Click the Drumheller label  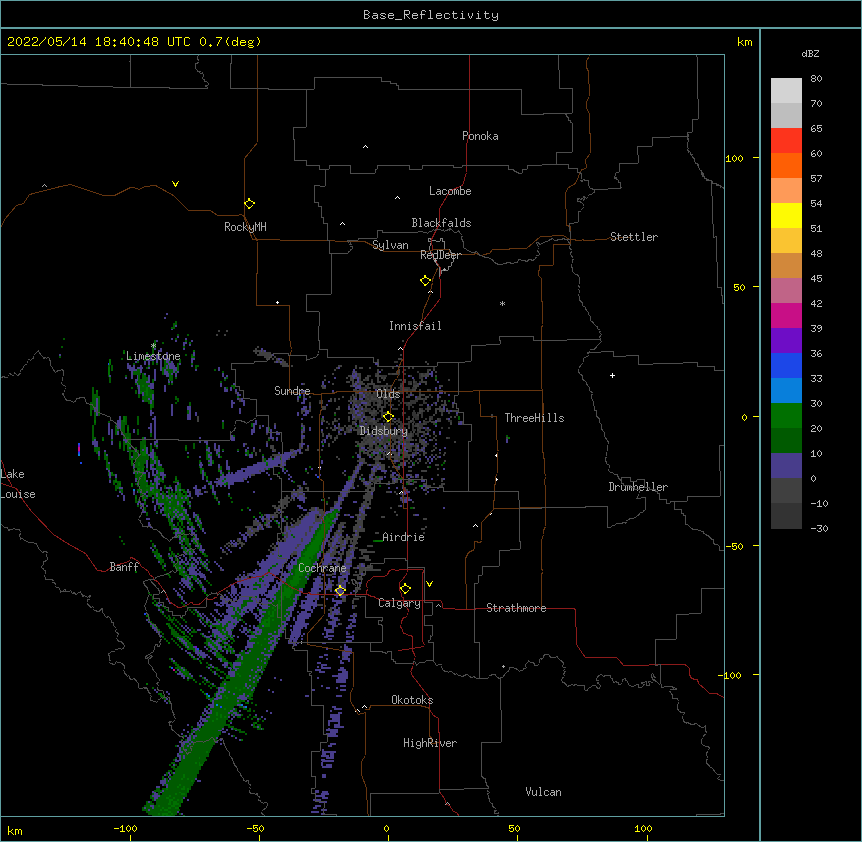638,487
